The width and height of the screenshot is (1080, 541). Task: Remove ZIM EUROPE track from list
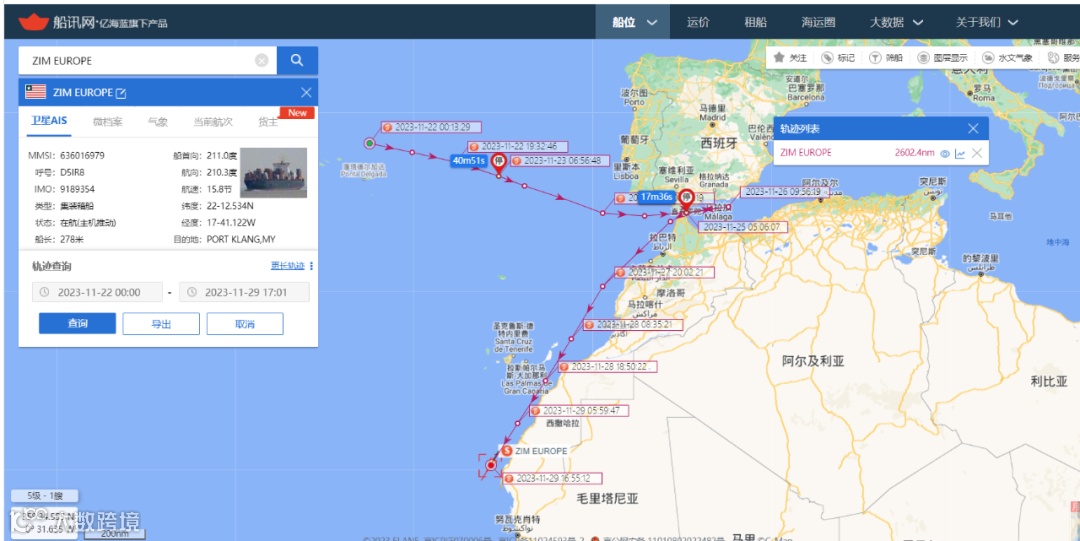(977, 153)
